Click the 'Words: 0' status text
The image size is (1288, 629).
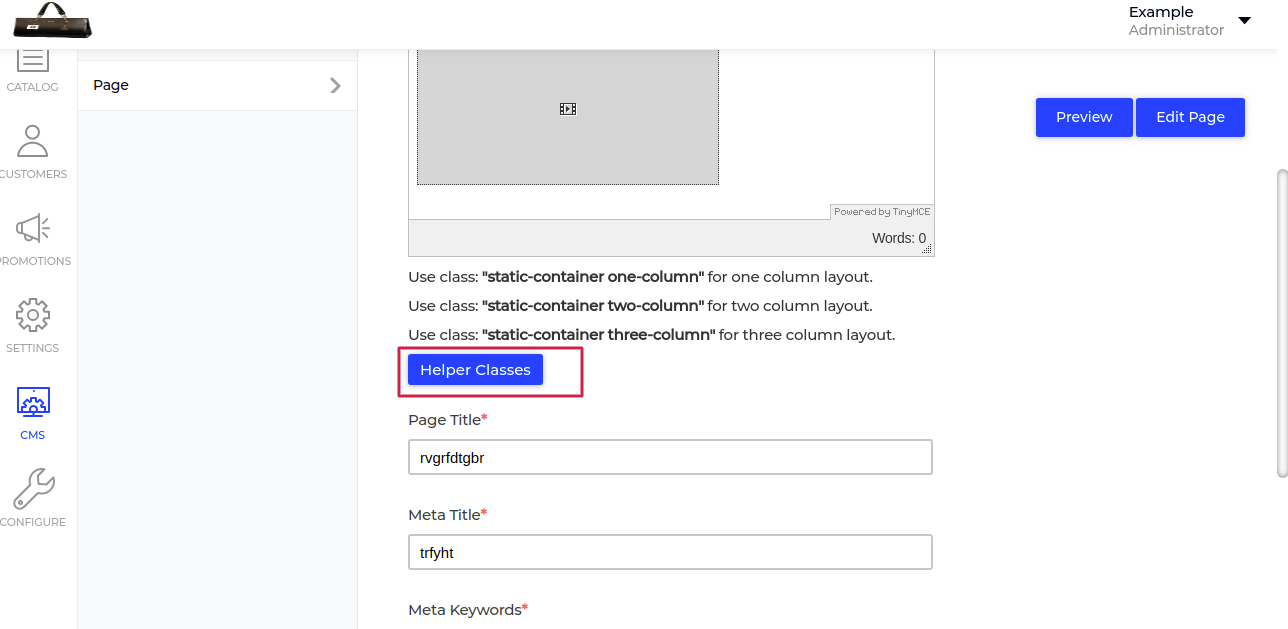[x=899, y=238]
